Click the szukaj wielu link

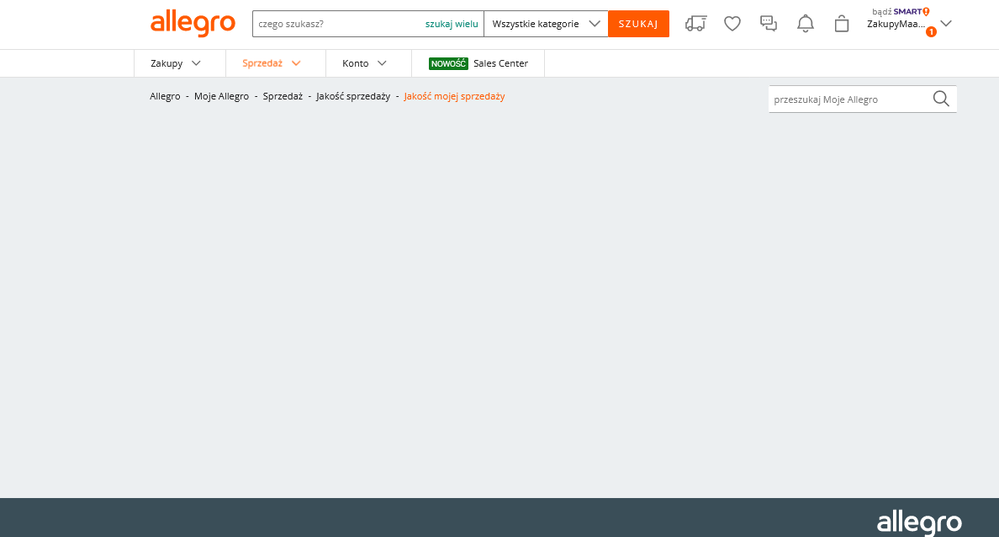[451, 24]
